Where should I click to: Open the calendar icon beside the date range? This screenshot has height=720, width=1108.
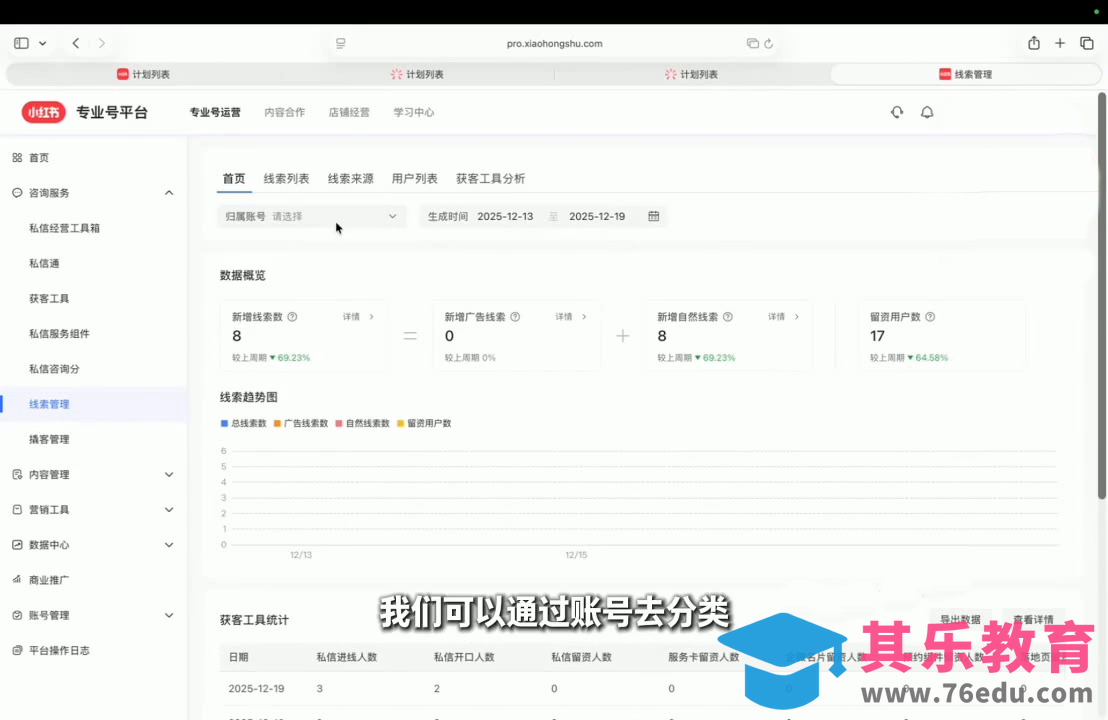(654, 216)
